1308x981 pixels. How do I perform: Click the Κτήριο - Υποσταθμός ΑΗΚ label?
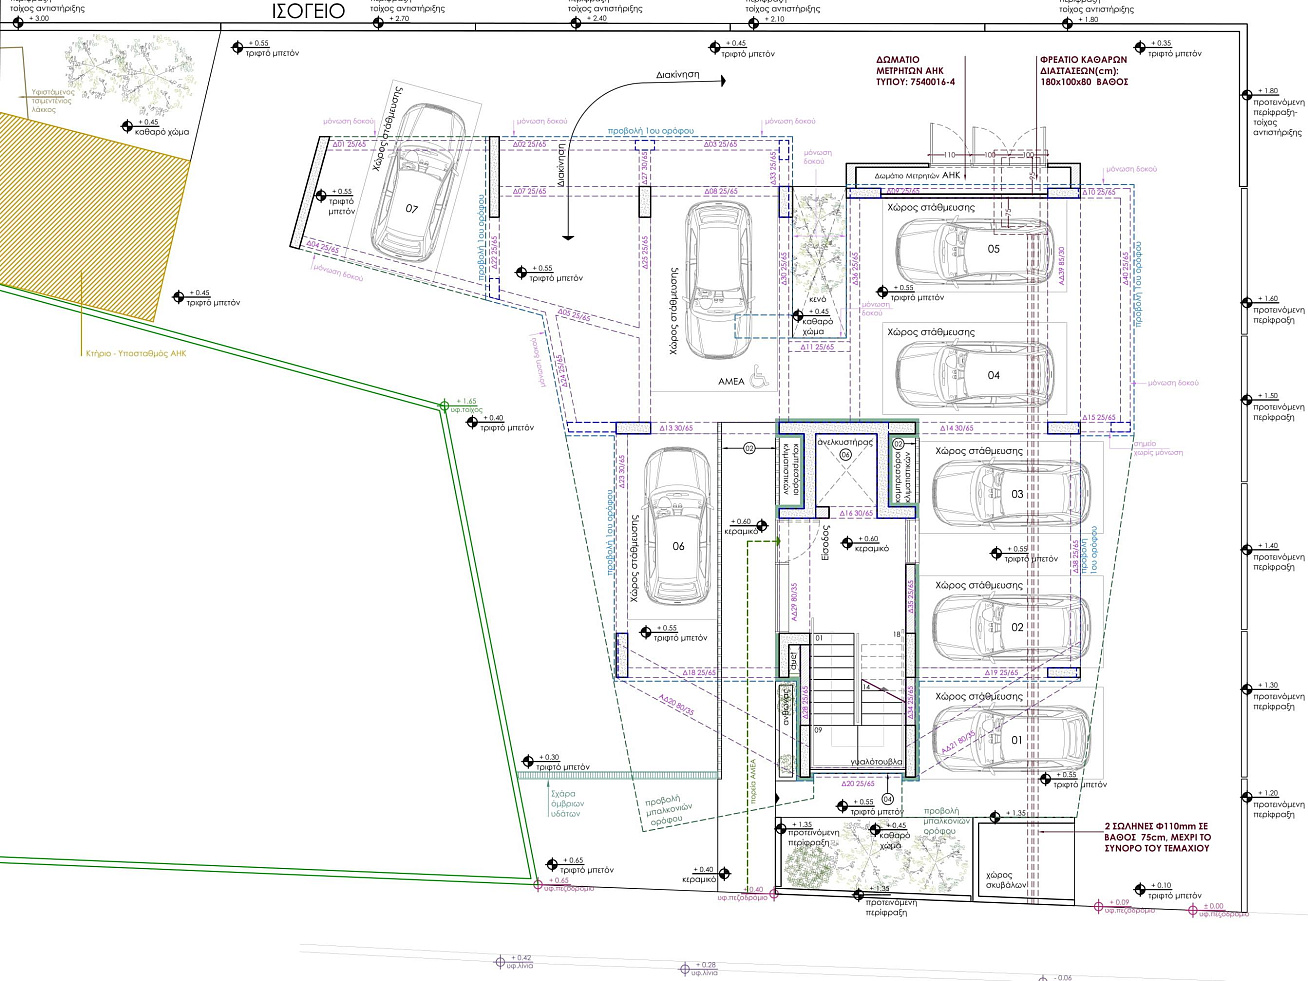136,353
